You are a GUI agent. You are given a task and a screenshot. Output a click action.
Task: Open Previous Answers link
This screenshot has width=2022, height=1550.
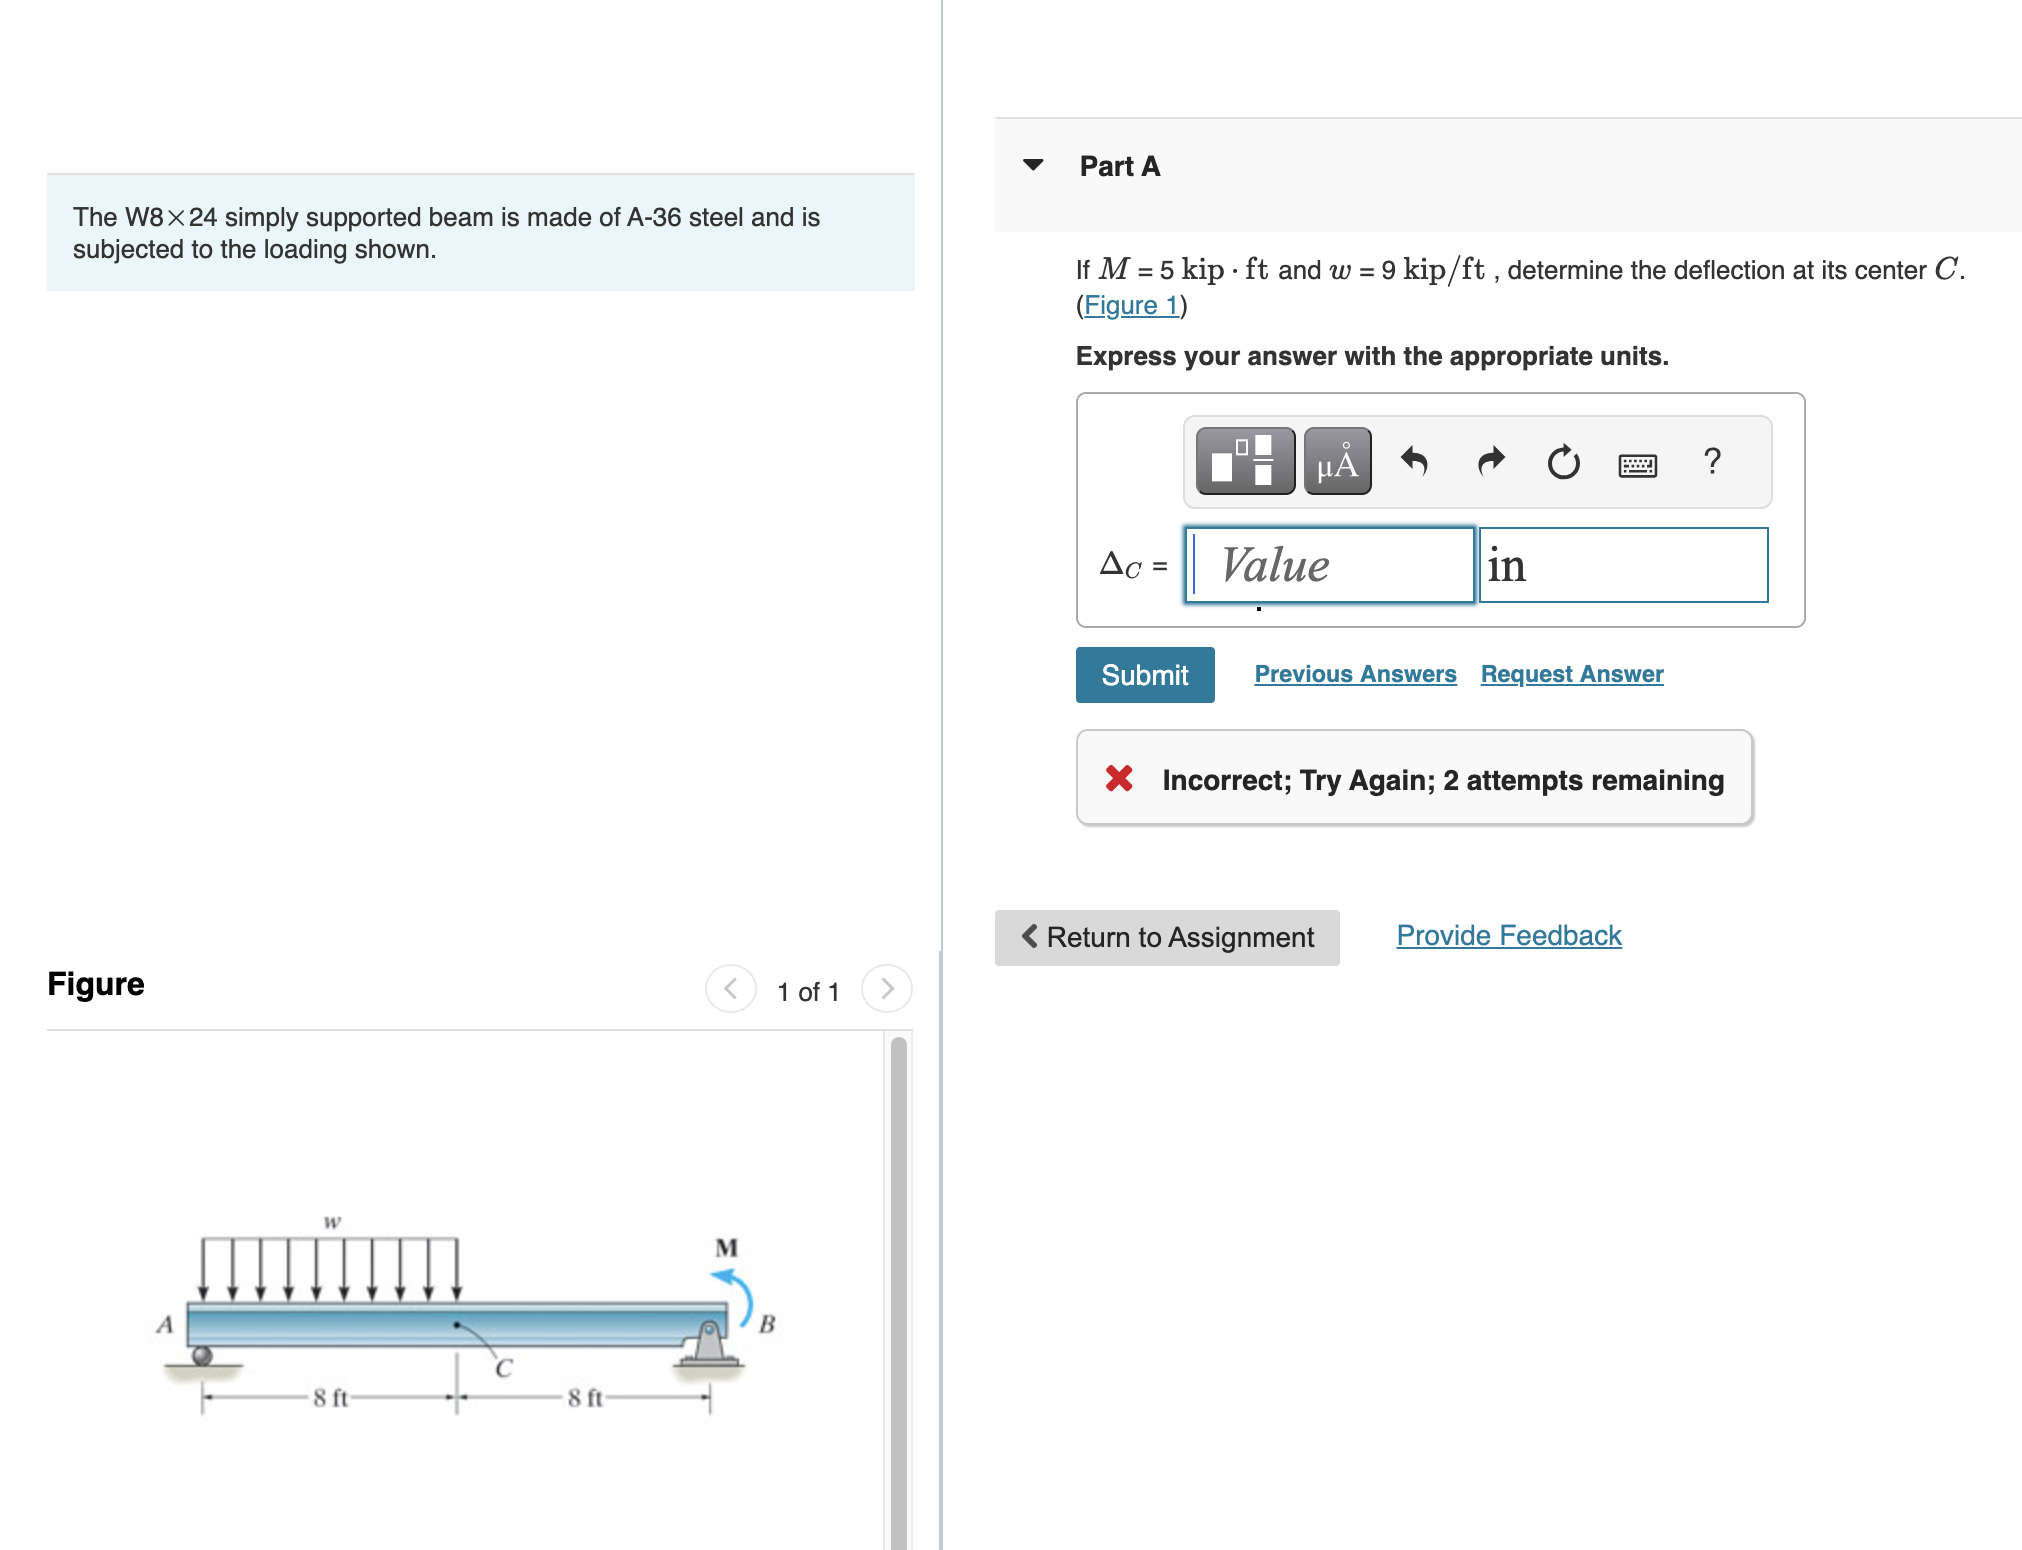[1355, 674]
